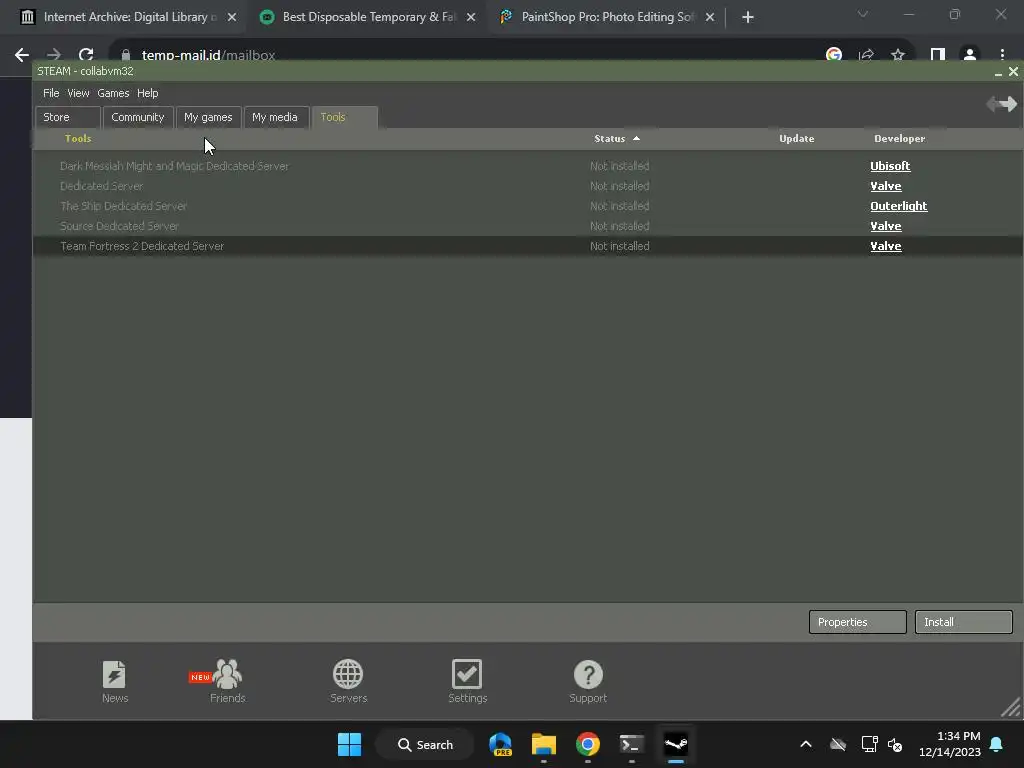The width and height of the screenshot is (1024, 768).
Task: Switch to the My media tab
Action: tap(275, 117)
